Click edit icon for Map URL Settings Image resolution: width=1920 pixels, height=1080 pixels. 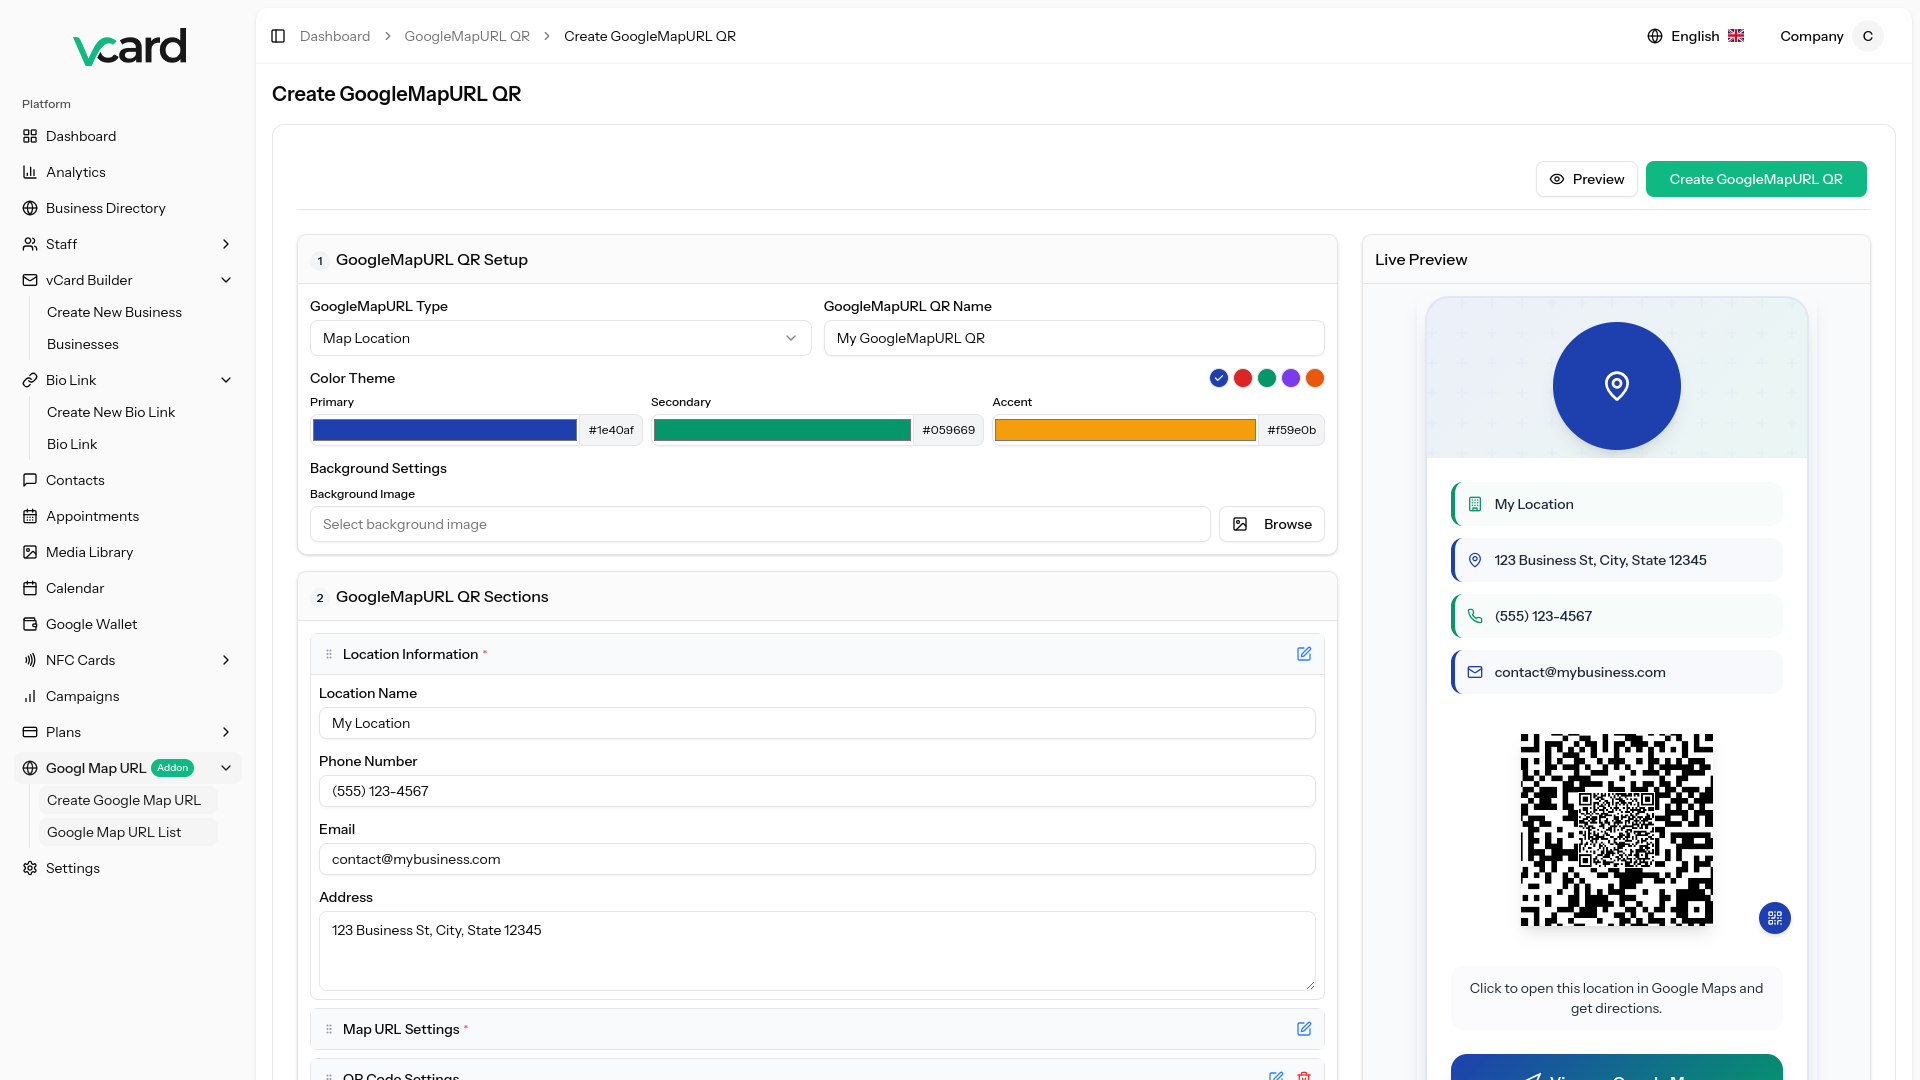1304,1029
